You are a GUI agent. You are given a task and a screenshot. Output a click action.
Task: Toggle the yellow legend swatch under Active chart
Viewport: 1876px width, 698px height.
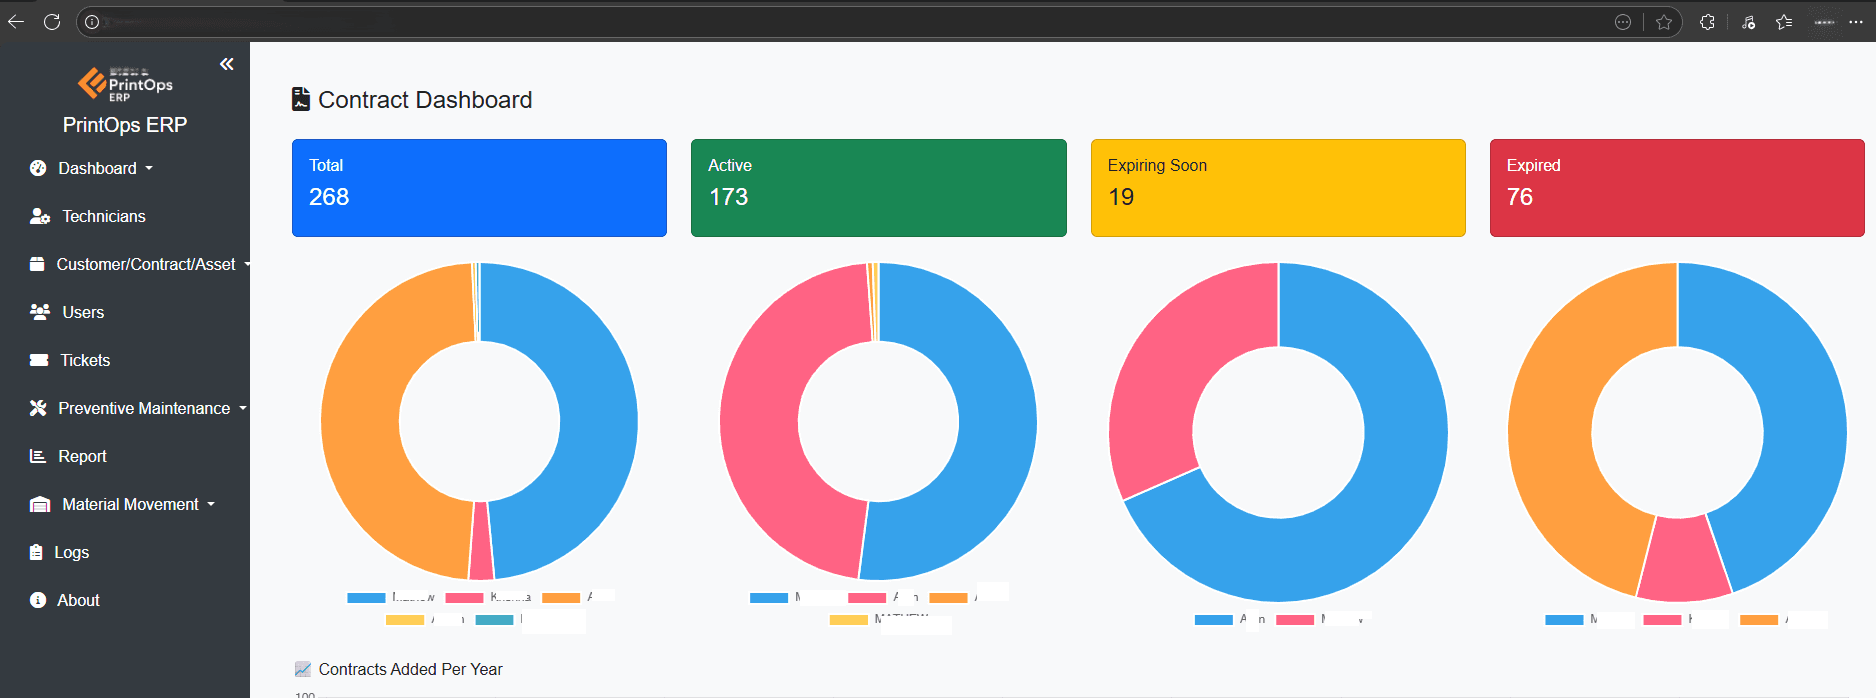849,620
